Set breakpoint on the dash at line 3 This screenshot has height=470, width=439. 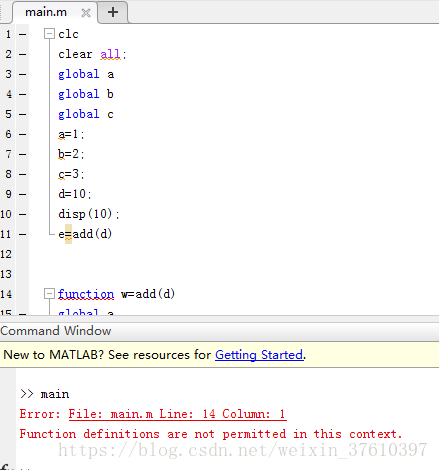pos(22,74)
